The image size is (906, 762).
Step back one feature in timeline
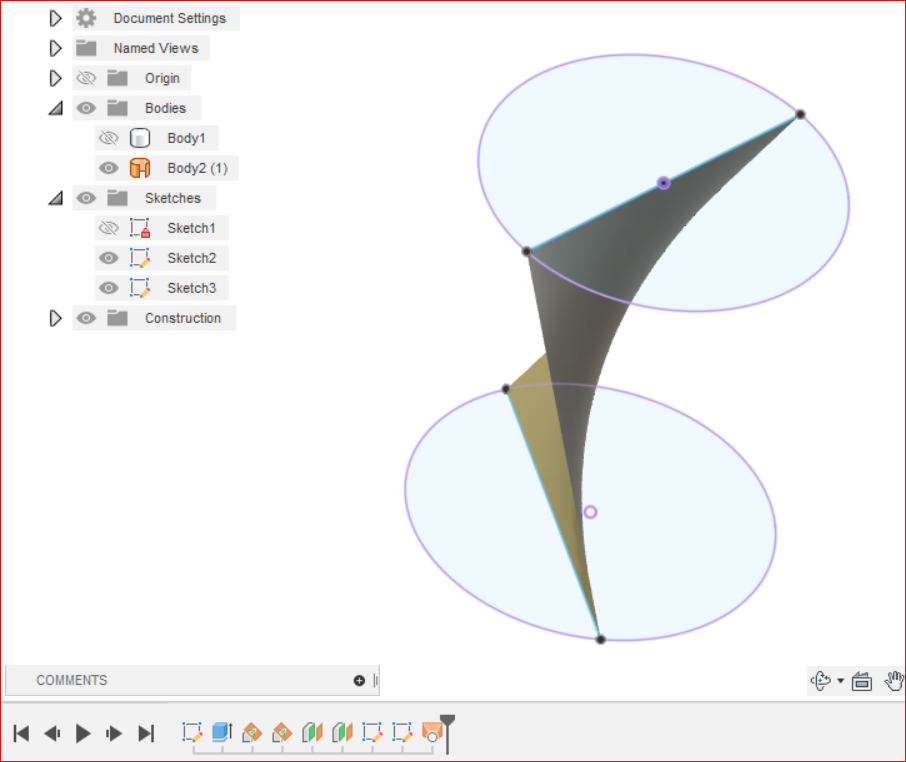(53, 734)
